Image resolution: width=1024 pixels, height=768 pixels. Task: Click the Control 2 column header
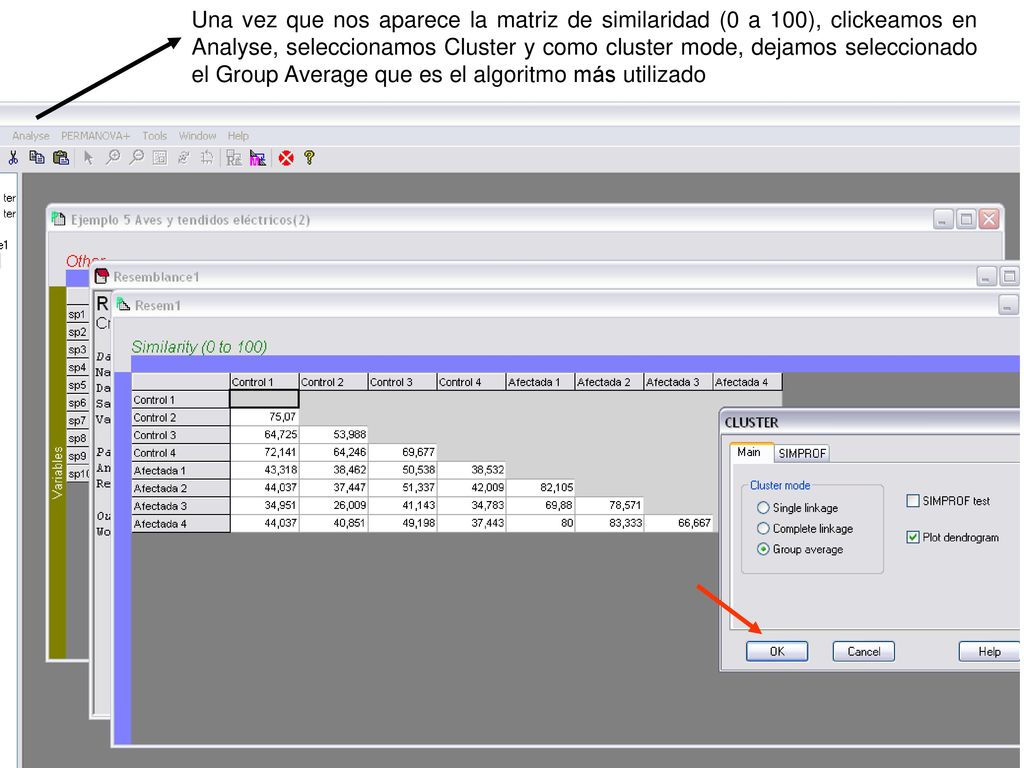pos(334,381)
